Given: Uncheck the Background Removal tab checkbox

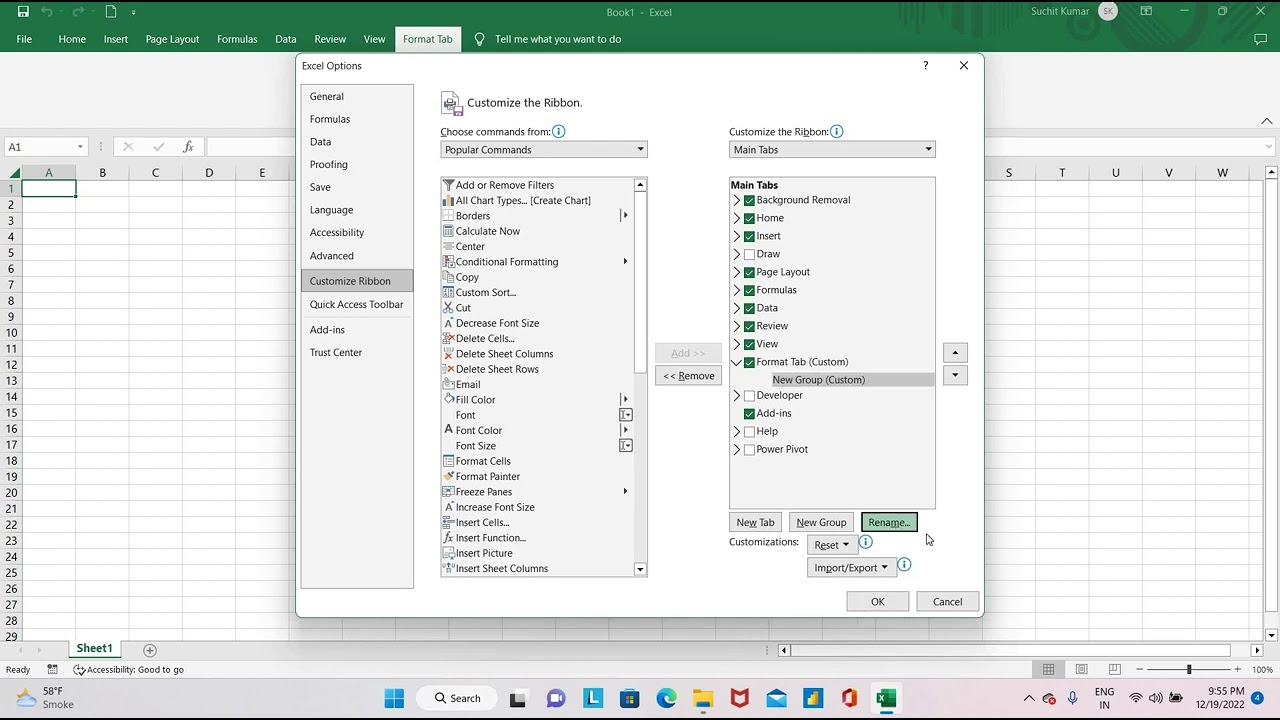Looking at the screenshot, I should pos(749,200).
